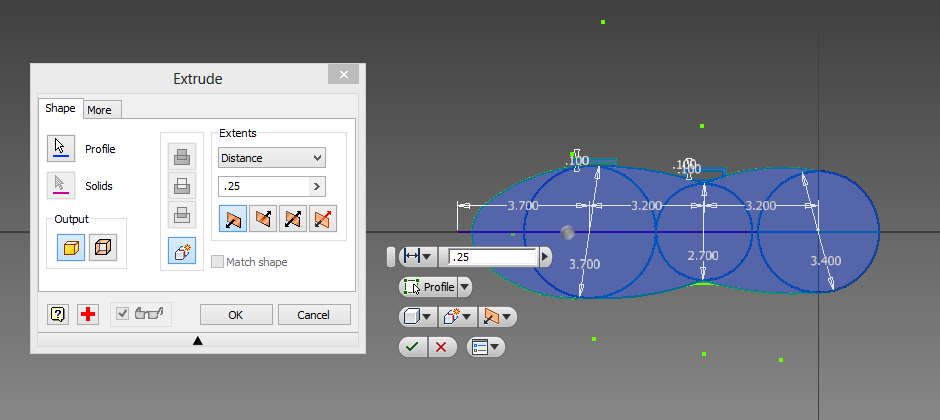Select the Join operation icon
The height and width of the screenshot is (420, 940).
(x=182, y=157)
